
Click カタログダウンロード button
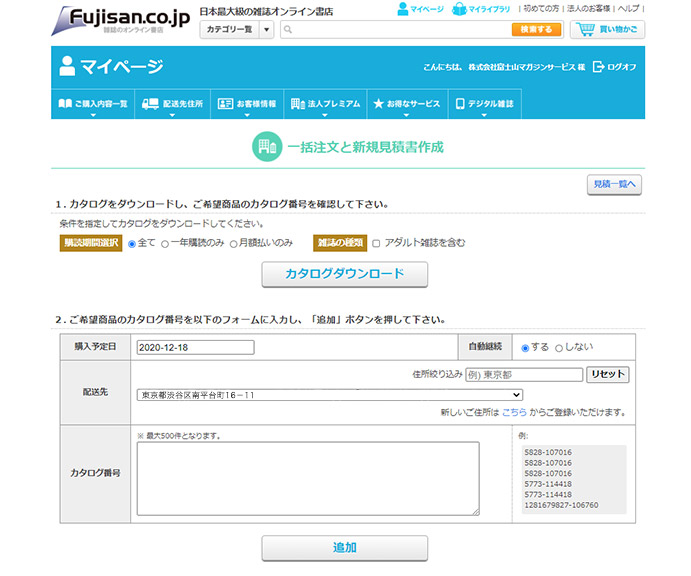pos(345,274)
